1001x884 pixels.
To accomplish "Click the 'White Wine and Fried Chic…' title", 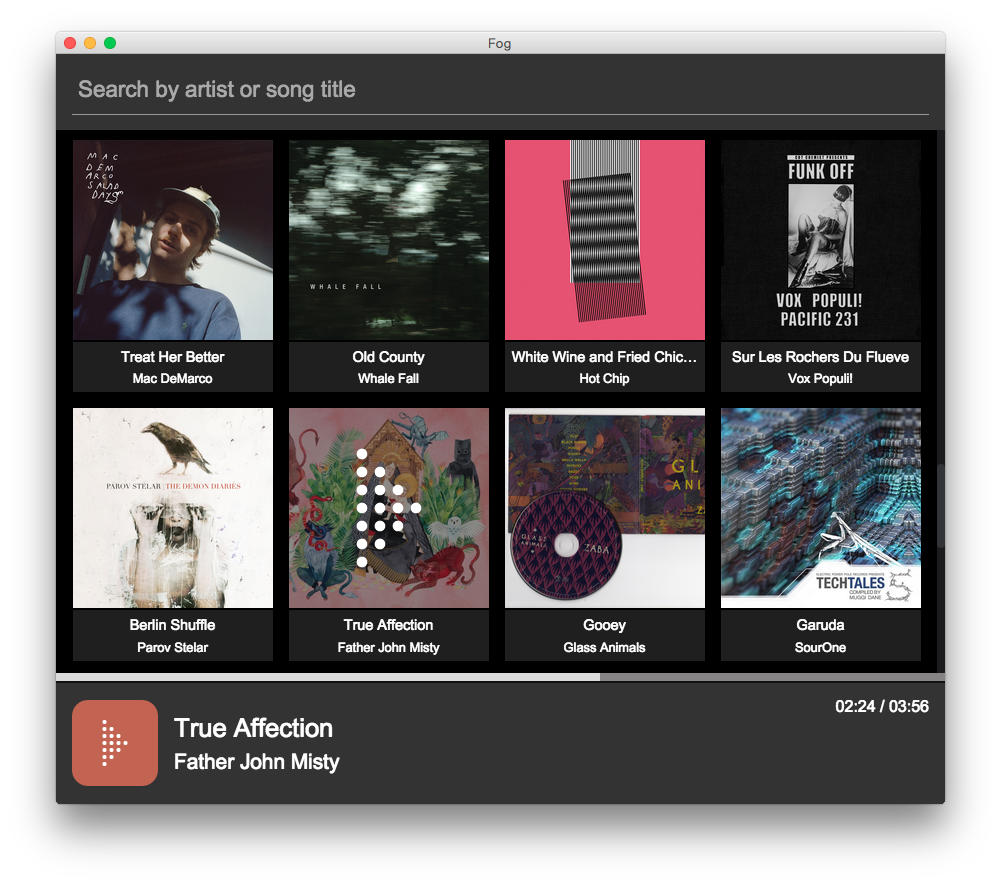I will [605, 357].
